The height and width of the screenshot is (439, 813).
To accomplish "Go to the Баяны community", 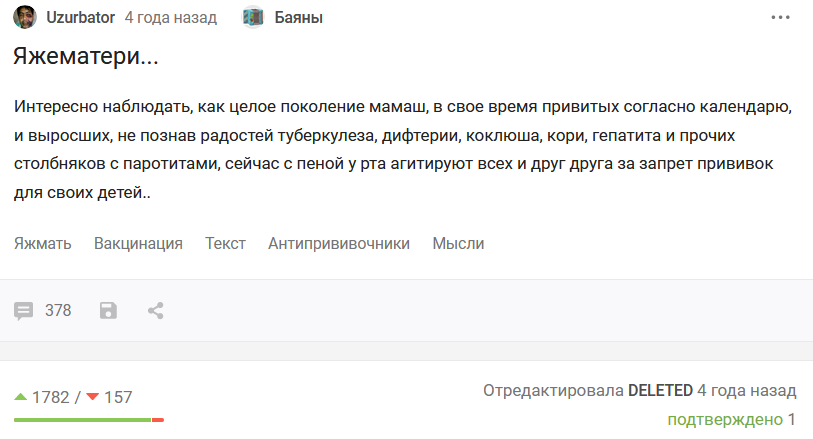I will [299, 17].
